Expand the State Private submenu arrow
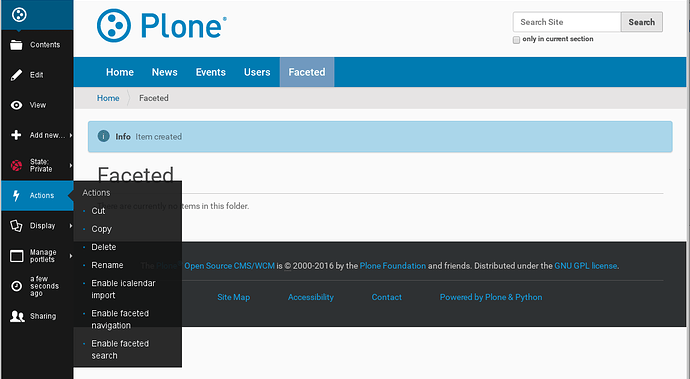Screen dimensions: 690x379 point(70,166)
